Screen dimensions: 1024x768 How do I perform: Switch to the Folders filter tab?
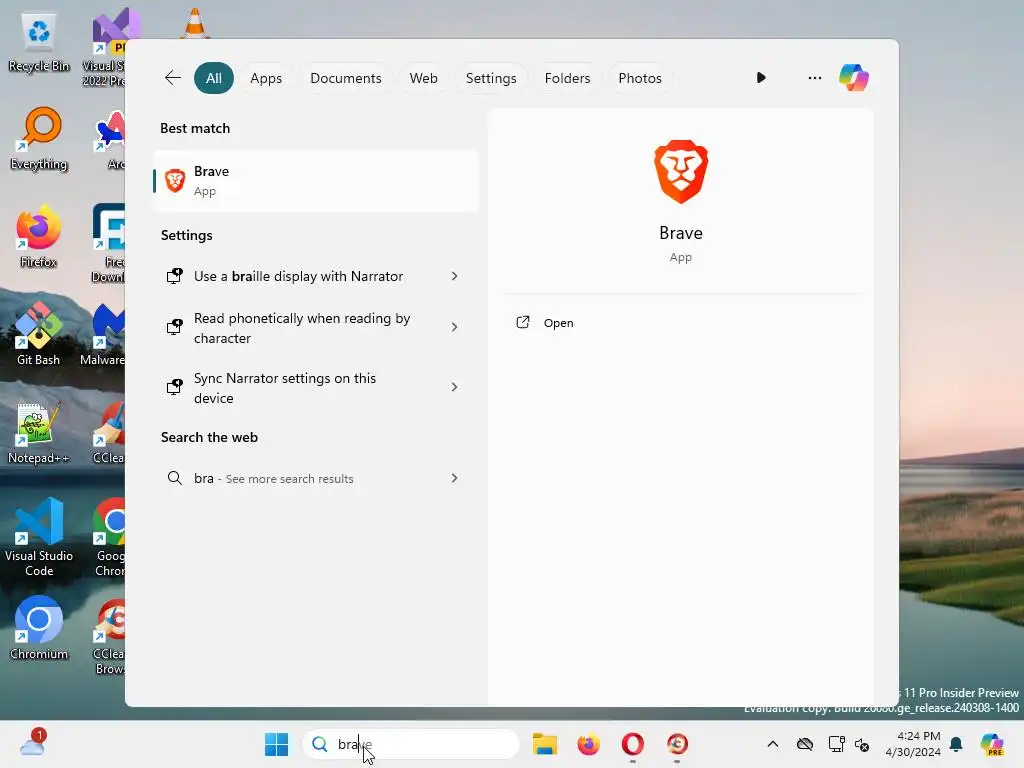tap(567, 78)
